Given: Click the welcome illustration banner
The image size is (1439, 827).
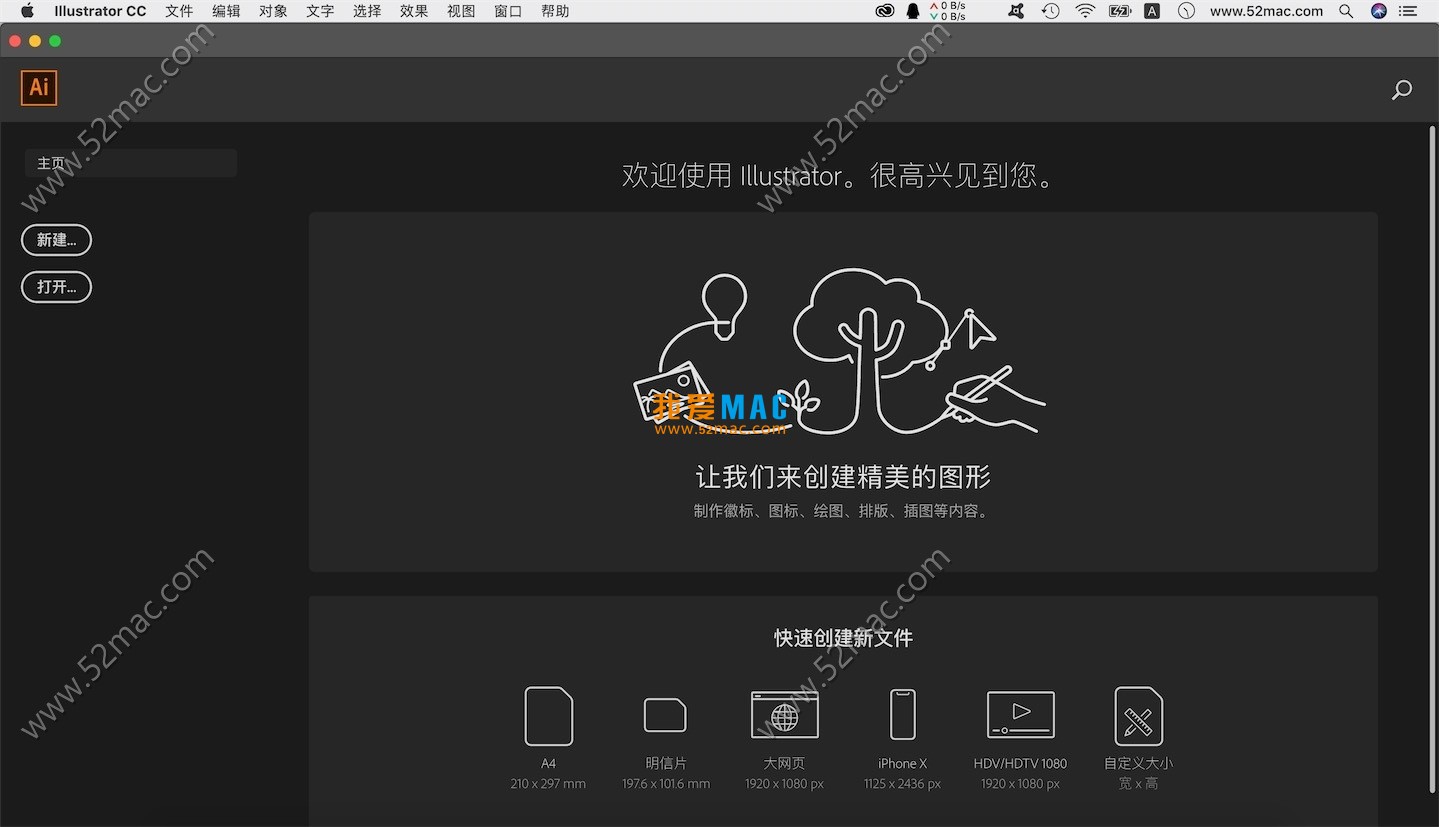Looking at the screenshot, I should (x=843, y=392).
